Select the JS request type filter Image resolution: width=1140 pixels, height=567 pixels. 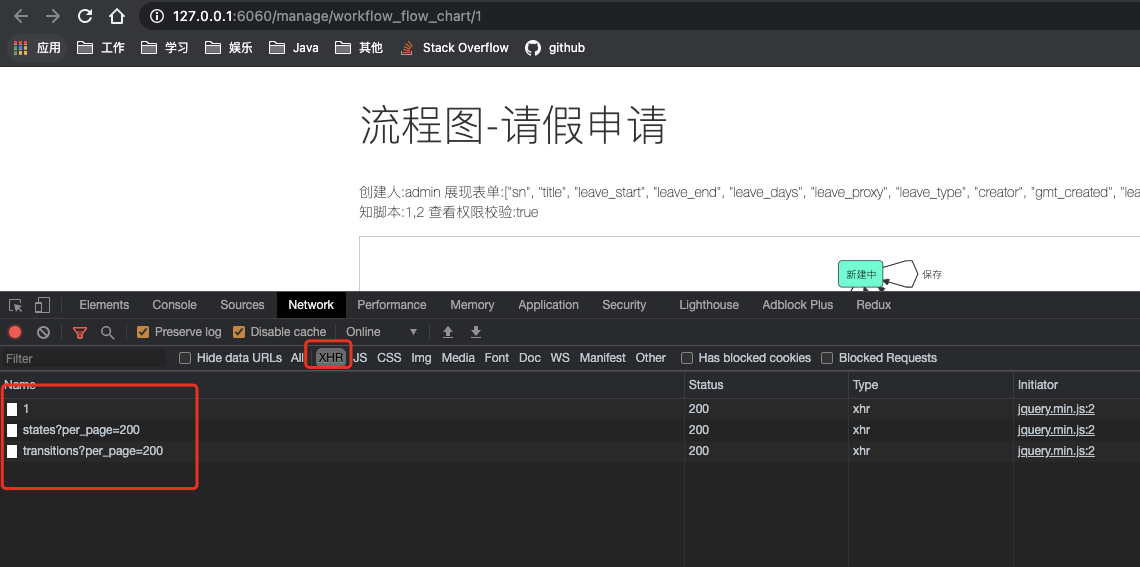pos(361,358)
